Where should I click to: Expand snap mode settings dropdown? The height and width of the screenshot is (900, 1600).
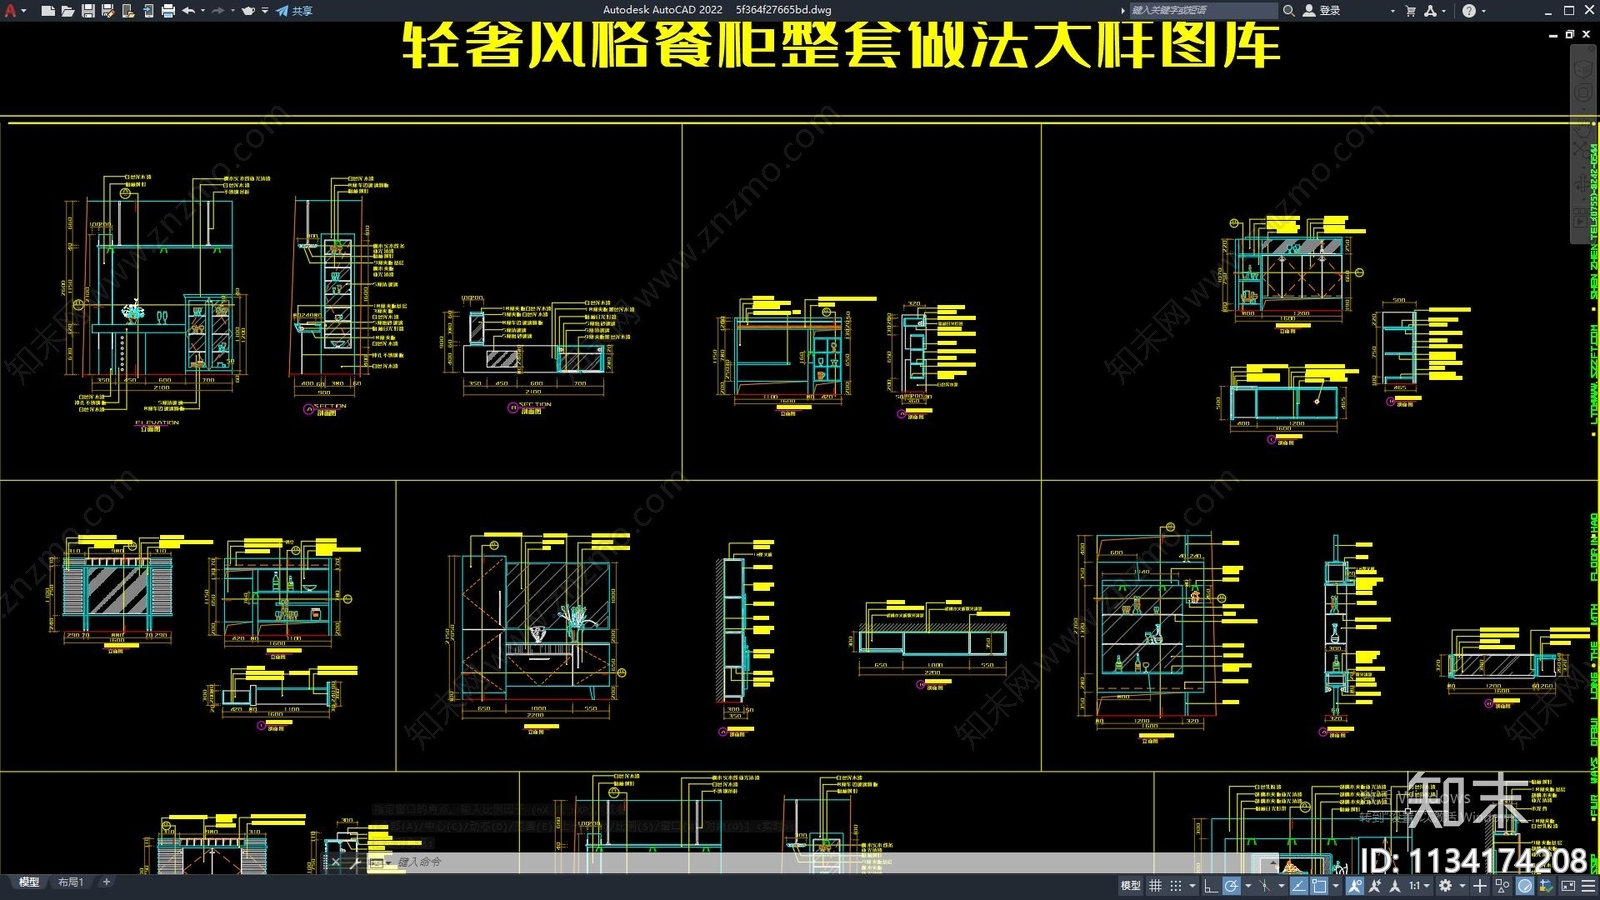coord(1192,886)
